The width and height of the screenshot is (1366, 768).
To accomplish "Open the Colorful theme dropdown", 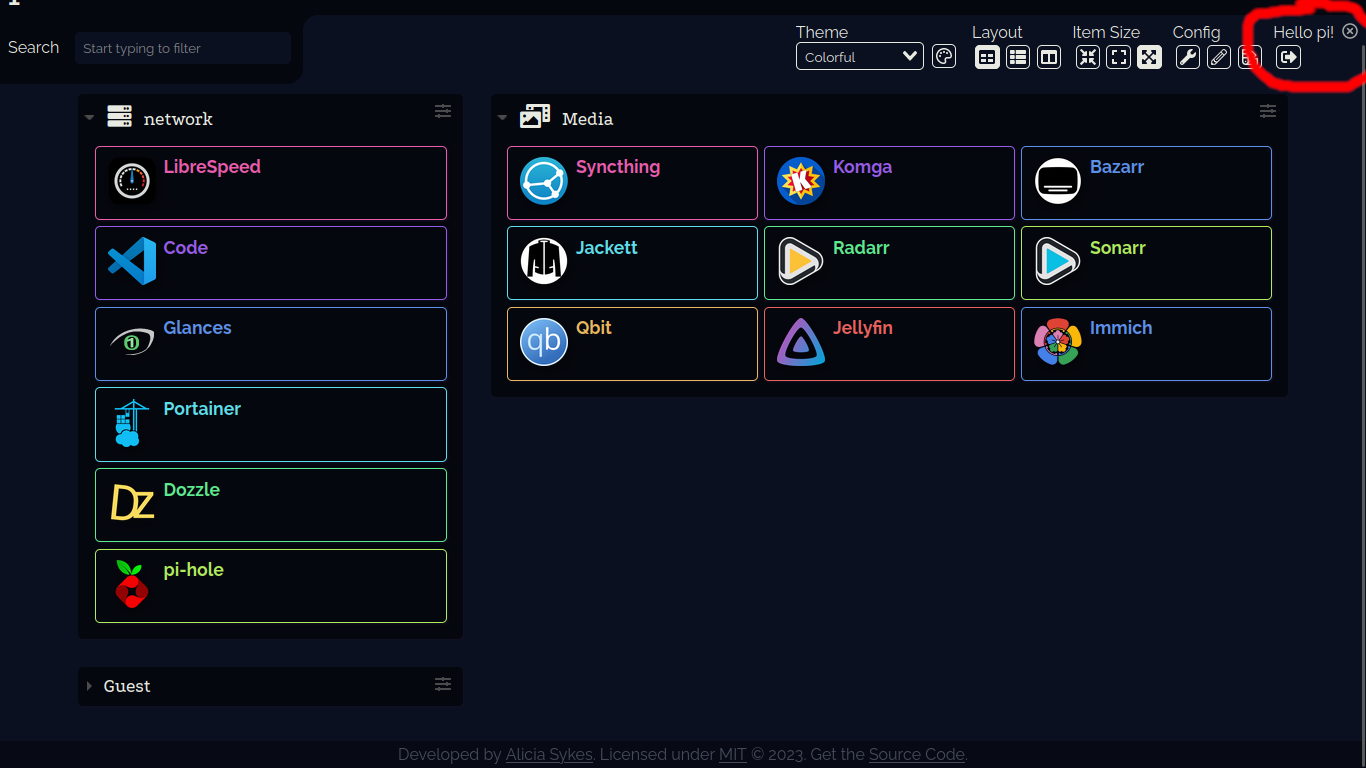I will click(x=860, y=56).
